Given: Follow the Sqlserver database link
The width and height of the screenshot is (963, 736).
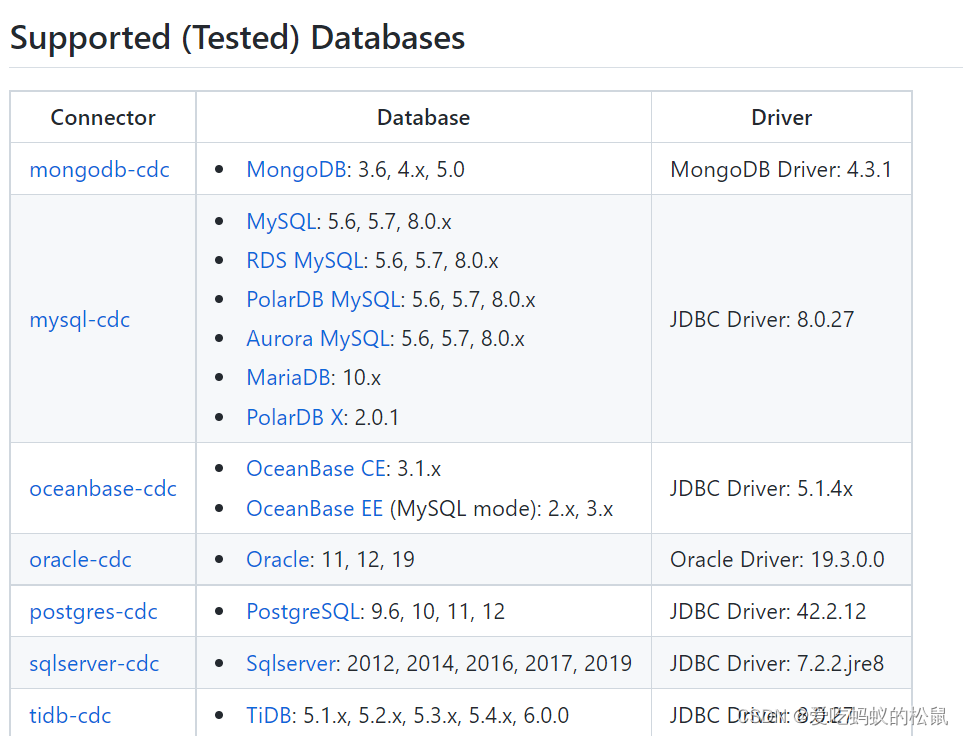Looking at the screenshot, I should pos(292,664).
